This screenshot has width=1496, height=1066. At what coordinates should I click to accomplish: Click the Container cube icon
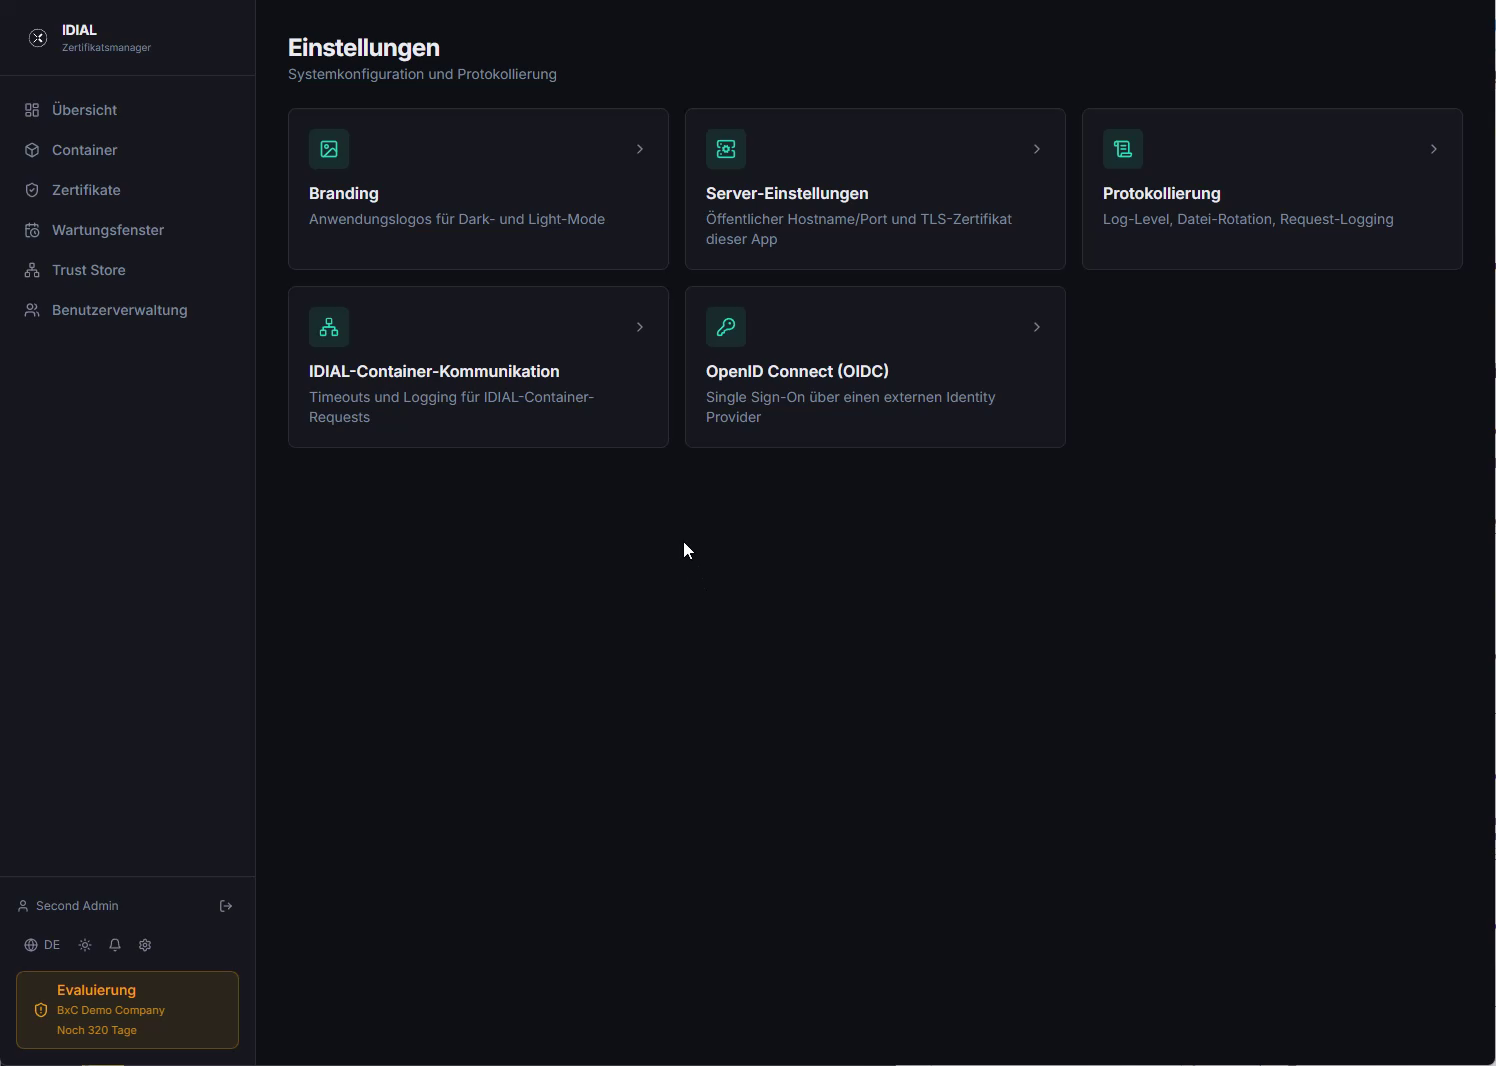(32, 150)
